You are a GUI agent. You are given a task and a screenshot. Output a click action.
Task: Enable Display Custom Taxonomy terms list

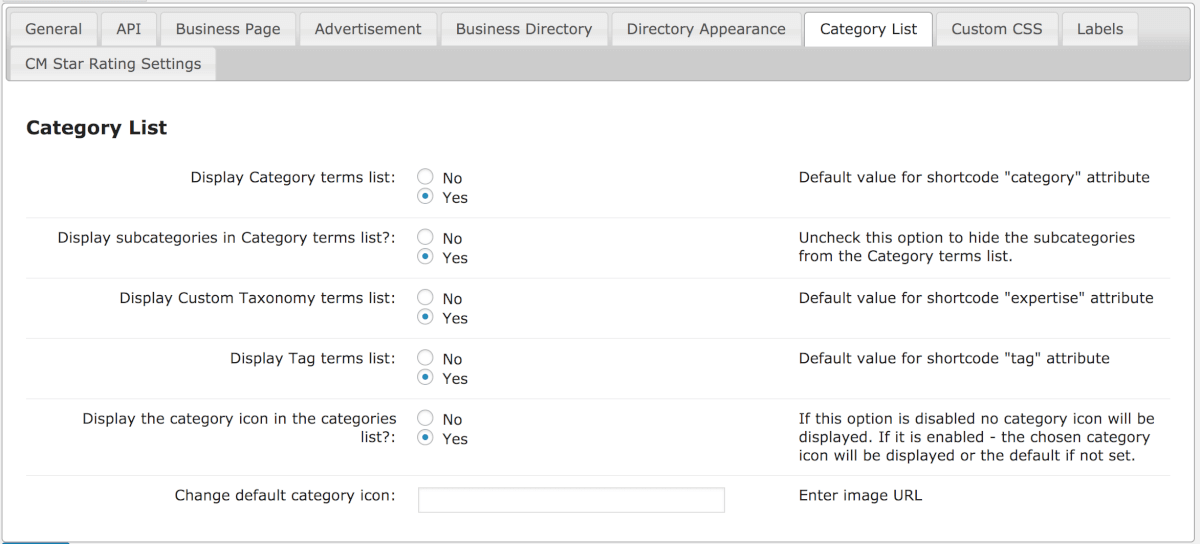(x=425, y=317)
